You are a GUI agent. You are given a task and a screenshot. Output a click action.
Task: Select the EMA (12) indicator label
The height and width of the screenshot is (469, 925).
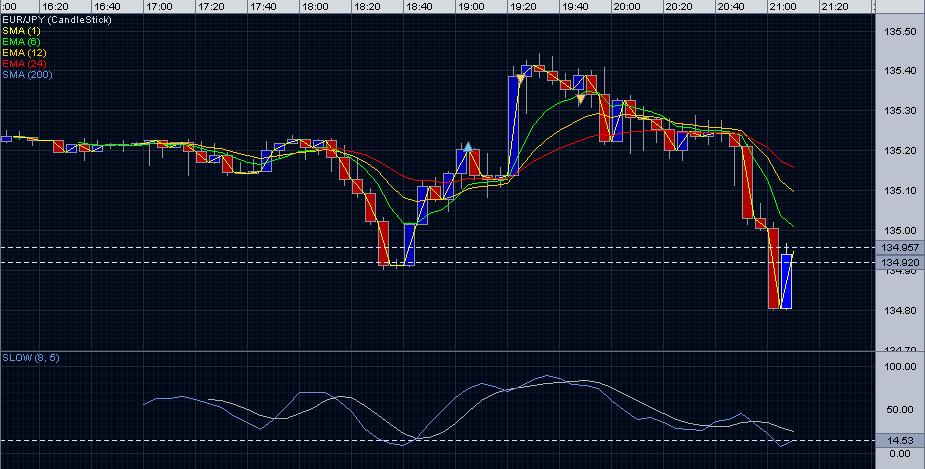point(24,53)
